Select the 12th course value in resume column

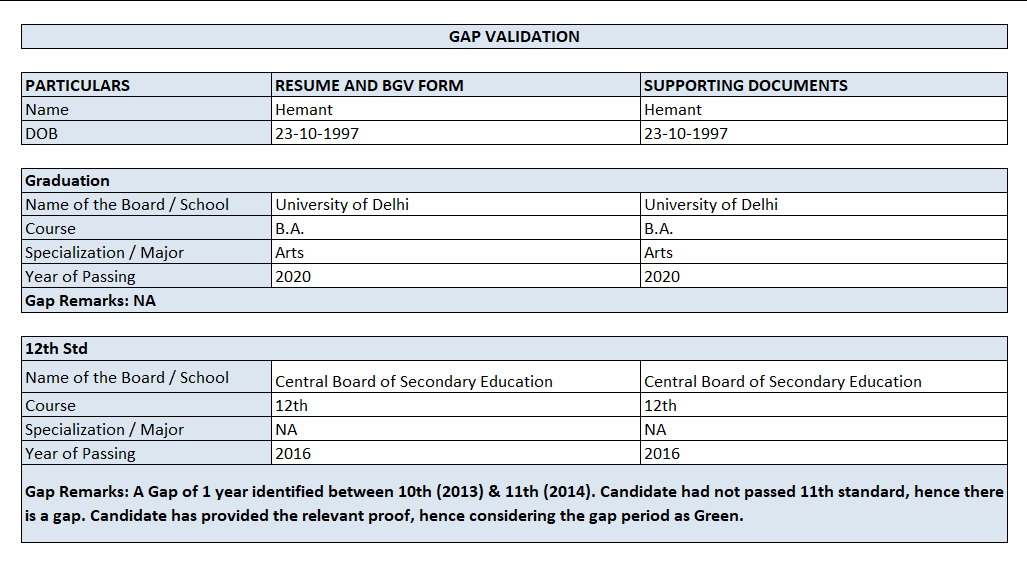pos(292,406)
